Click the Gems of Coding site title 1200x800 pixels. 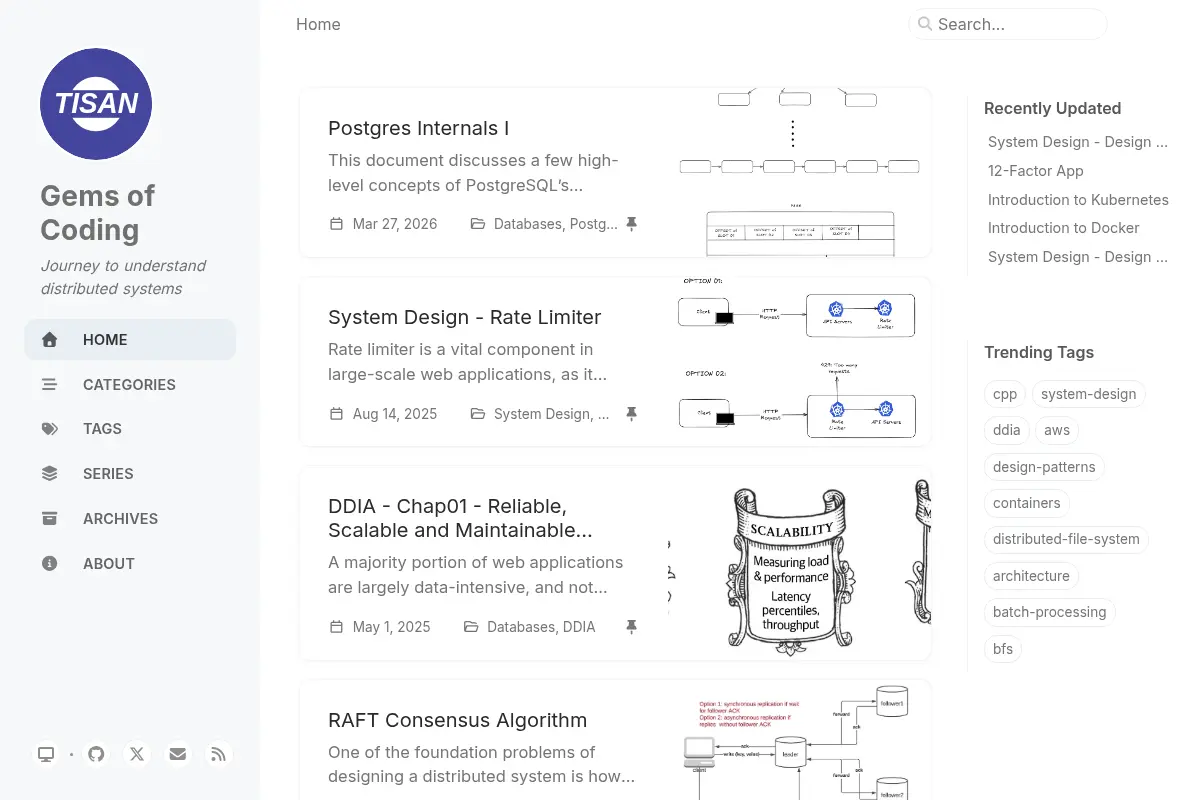[x=97, y=213]
